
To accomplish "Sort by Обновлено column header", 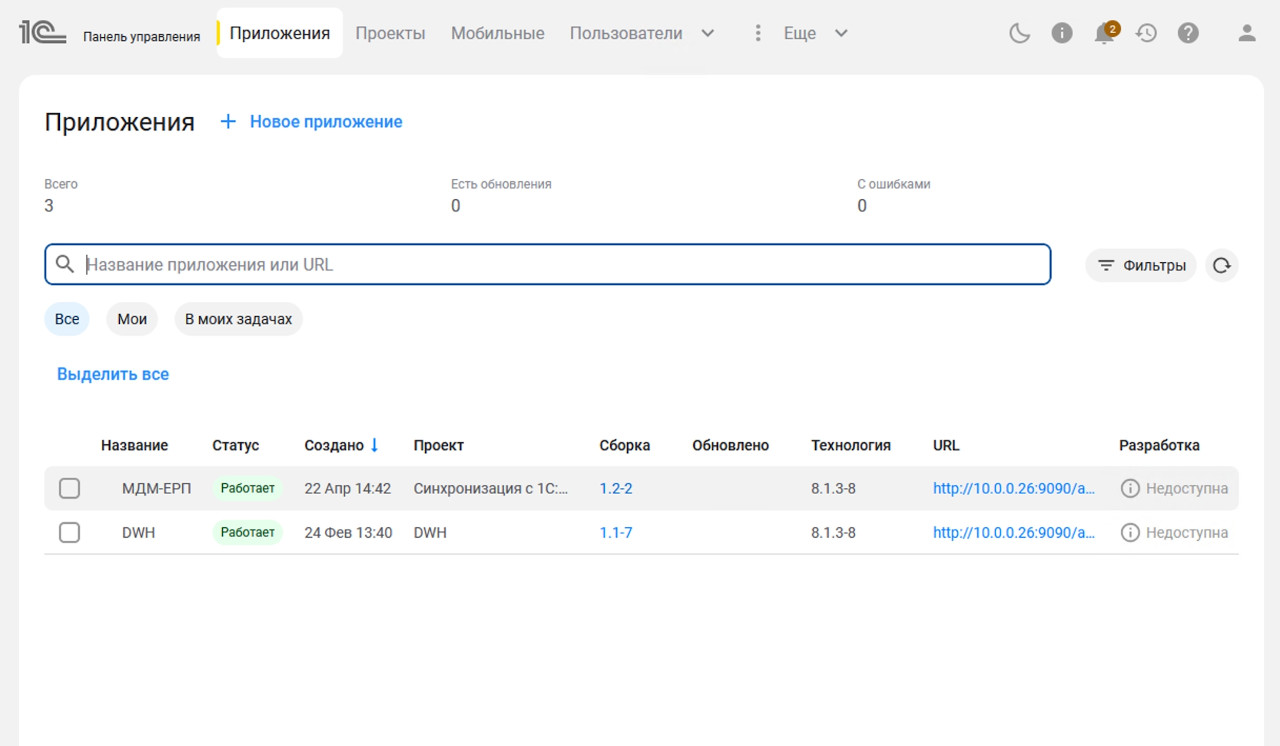I will (x=731, y=445).
